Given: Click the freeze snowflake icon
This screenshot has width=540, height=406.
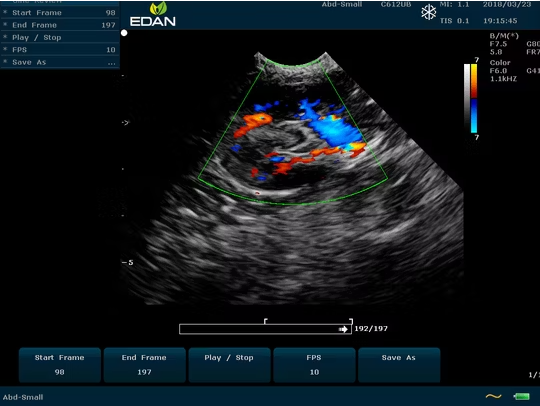Looking at the screenshot, I should click(428, 13).
